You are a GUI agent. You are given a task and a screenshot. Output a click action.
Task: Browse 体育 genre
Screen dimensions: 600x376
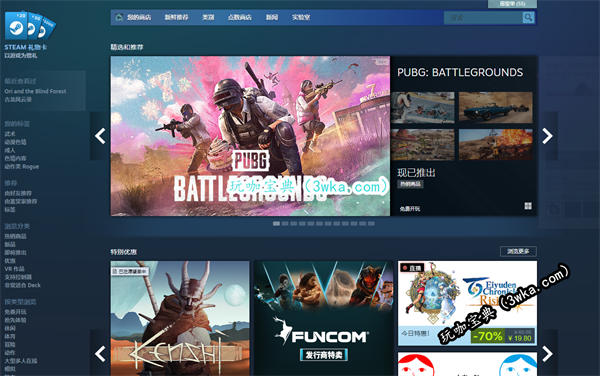pos(10,336)
